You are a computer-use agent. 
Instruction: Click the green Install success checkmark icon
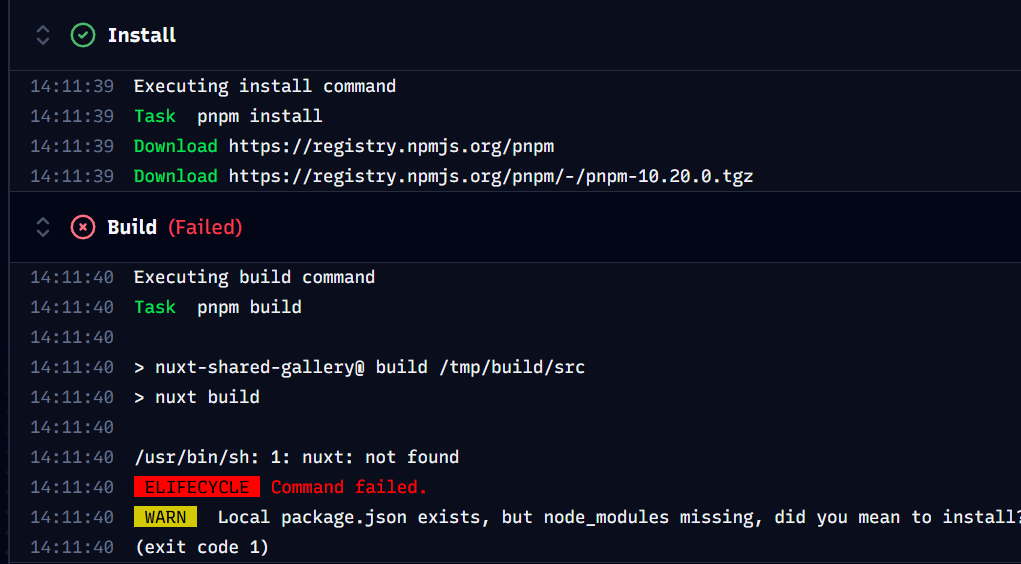82,35
